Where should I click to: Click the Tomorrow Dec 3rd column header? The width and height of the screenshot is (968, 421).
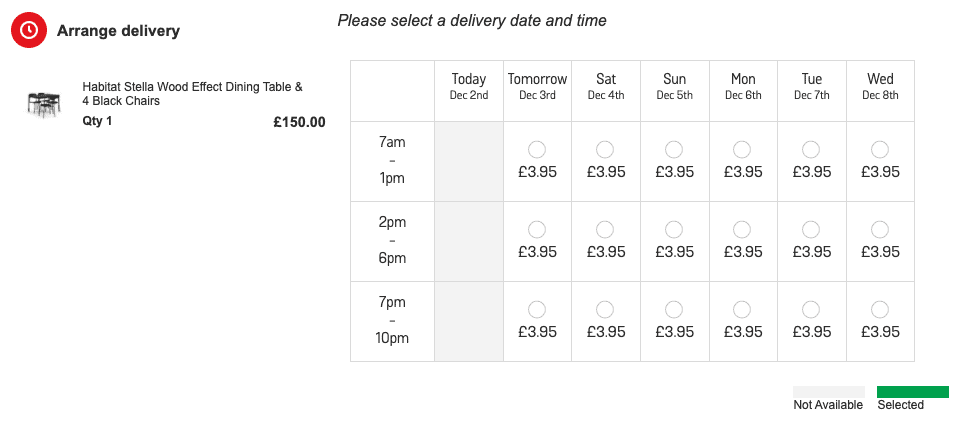click(537, 91)
